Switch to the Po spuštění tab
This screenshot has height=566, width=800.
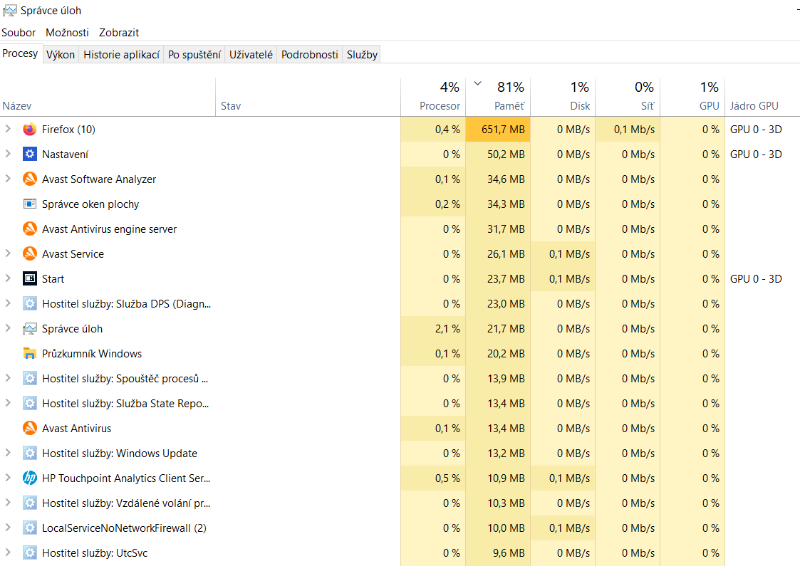click(x=194, y=55)
